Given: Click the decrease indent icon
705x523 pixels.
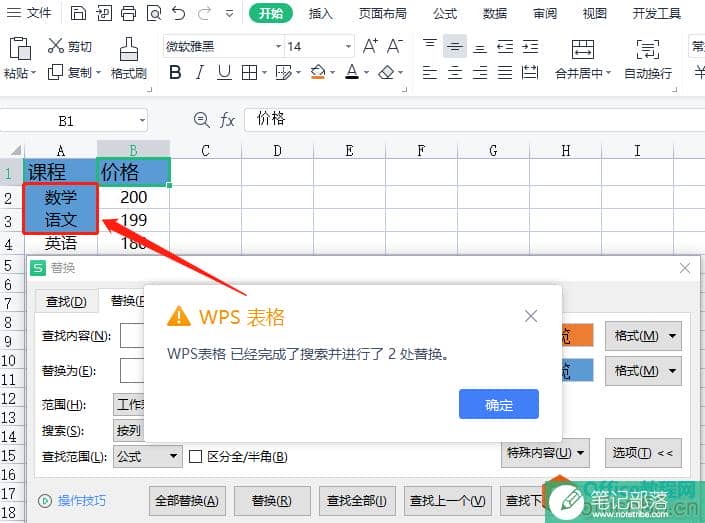Looking at the screenshot, I should coord(505,46).
